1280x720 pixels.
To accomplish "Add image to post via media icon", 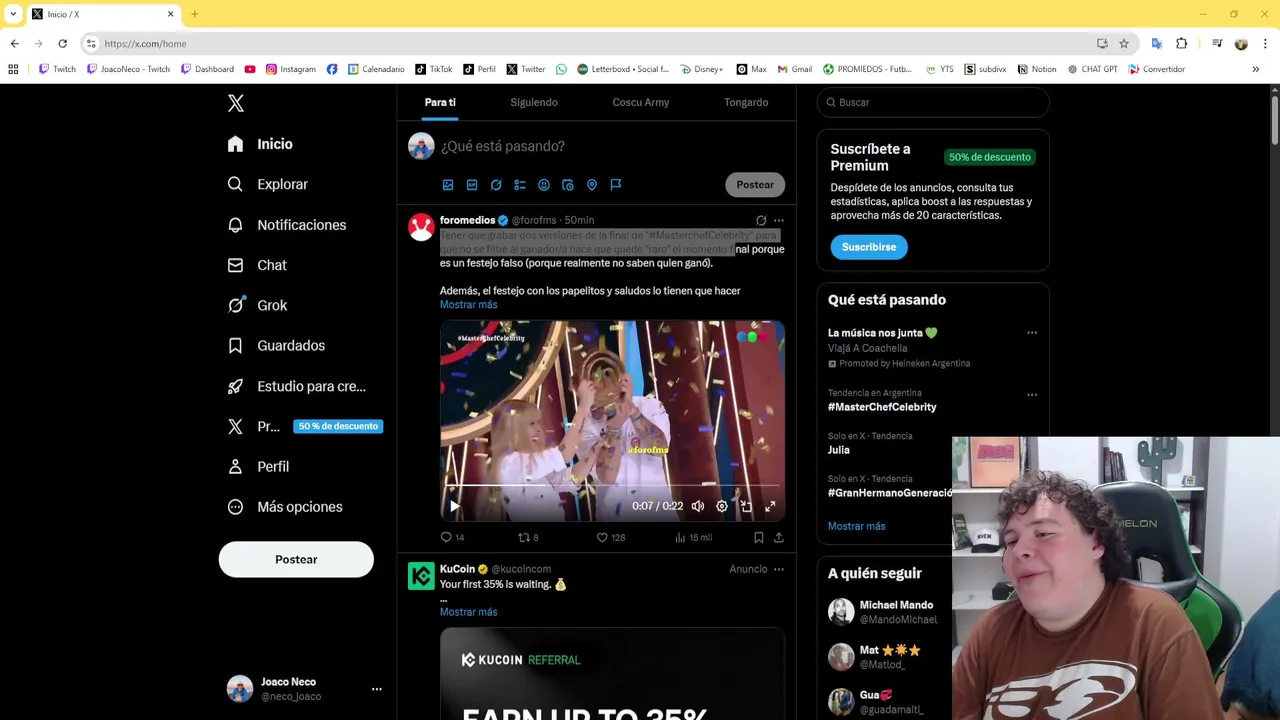I will coord(448,185).
